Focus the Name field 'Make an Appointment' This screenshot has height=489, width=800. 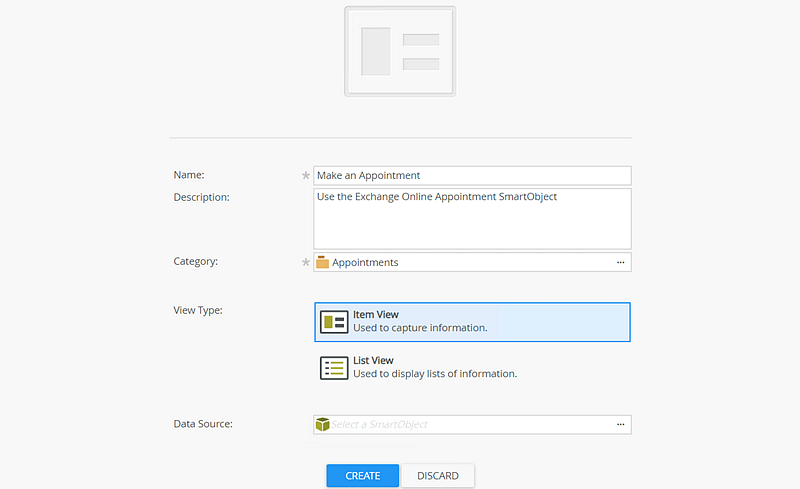point(472,175)
